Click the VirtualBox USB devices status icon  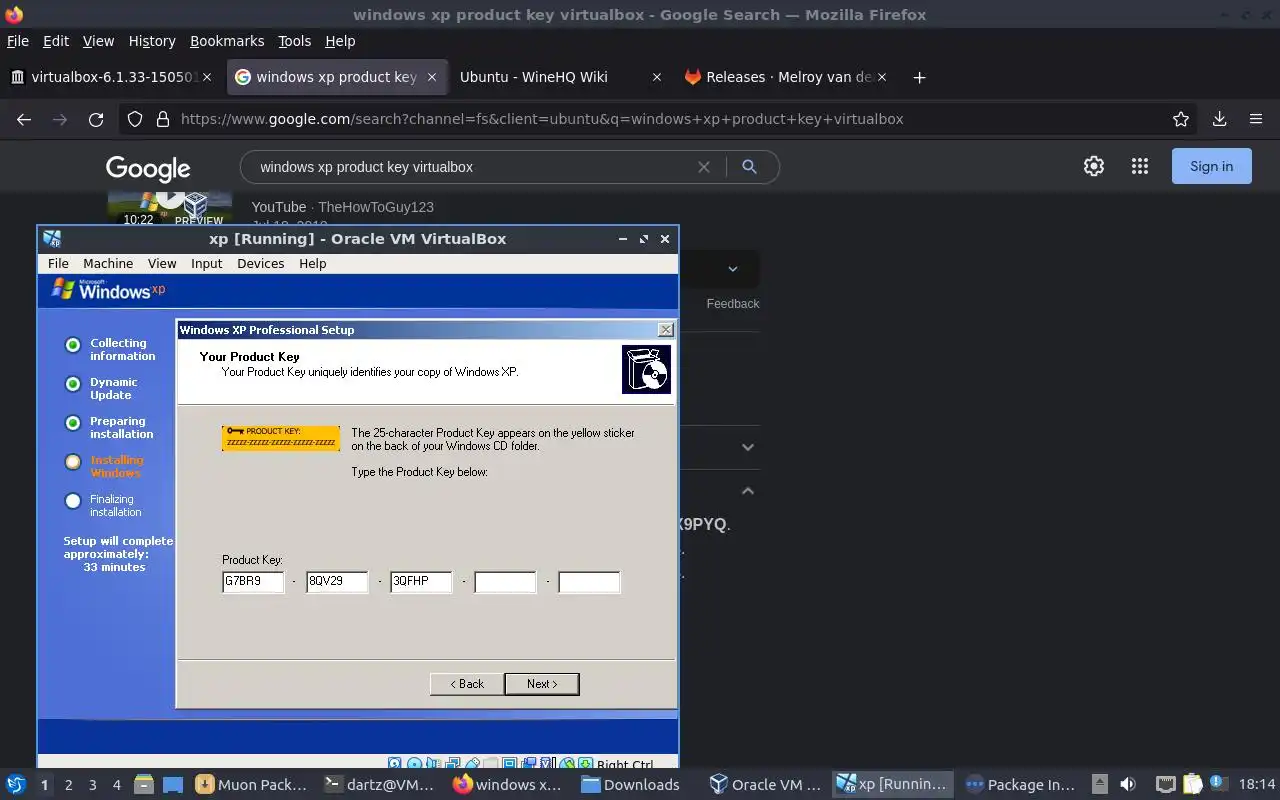(x=473, y=765)
